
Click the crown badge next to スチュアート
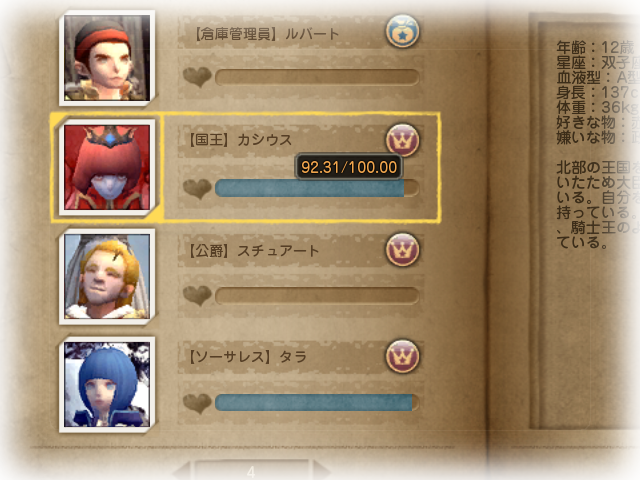point(402,250)
